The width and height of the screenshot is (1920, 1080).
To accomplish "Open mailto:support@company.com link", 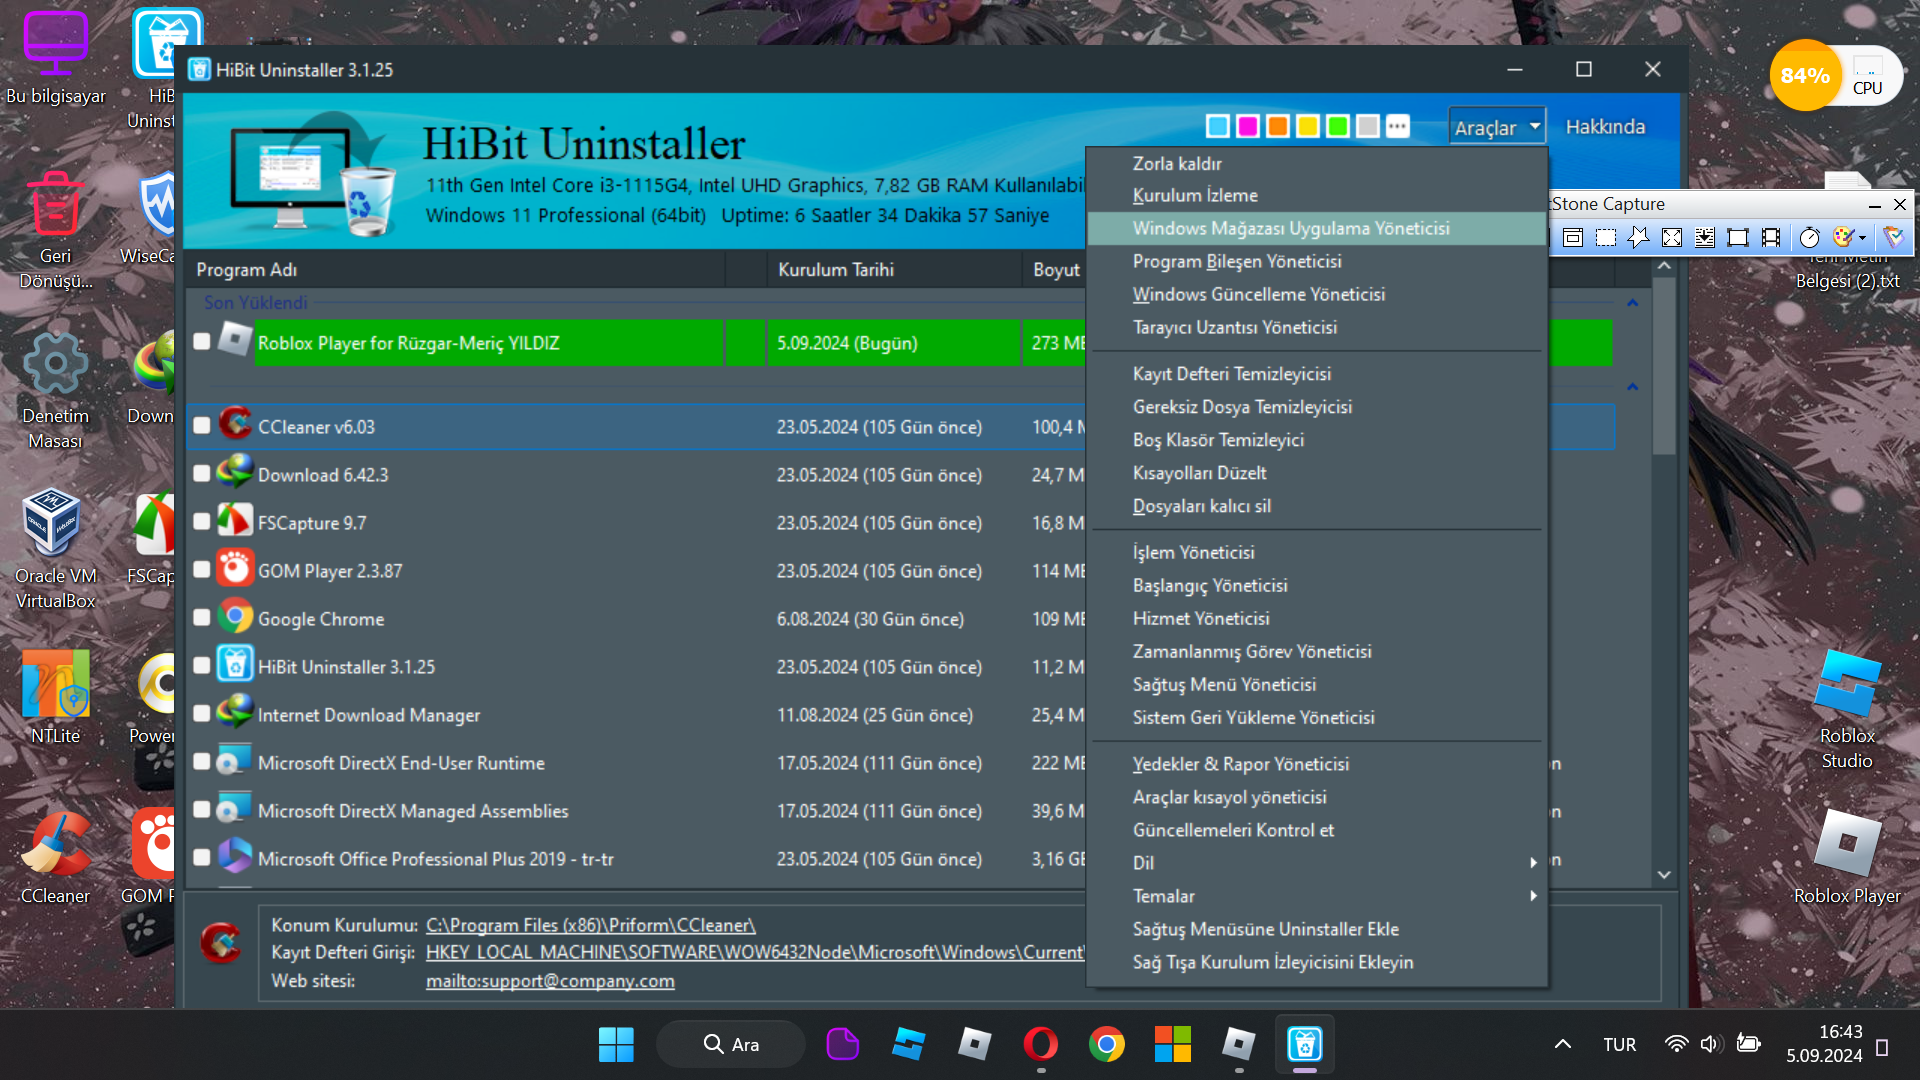I will 550,981.
